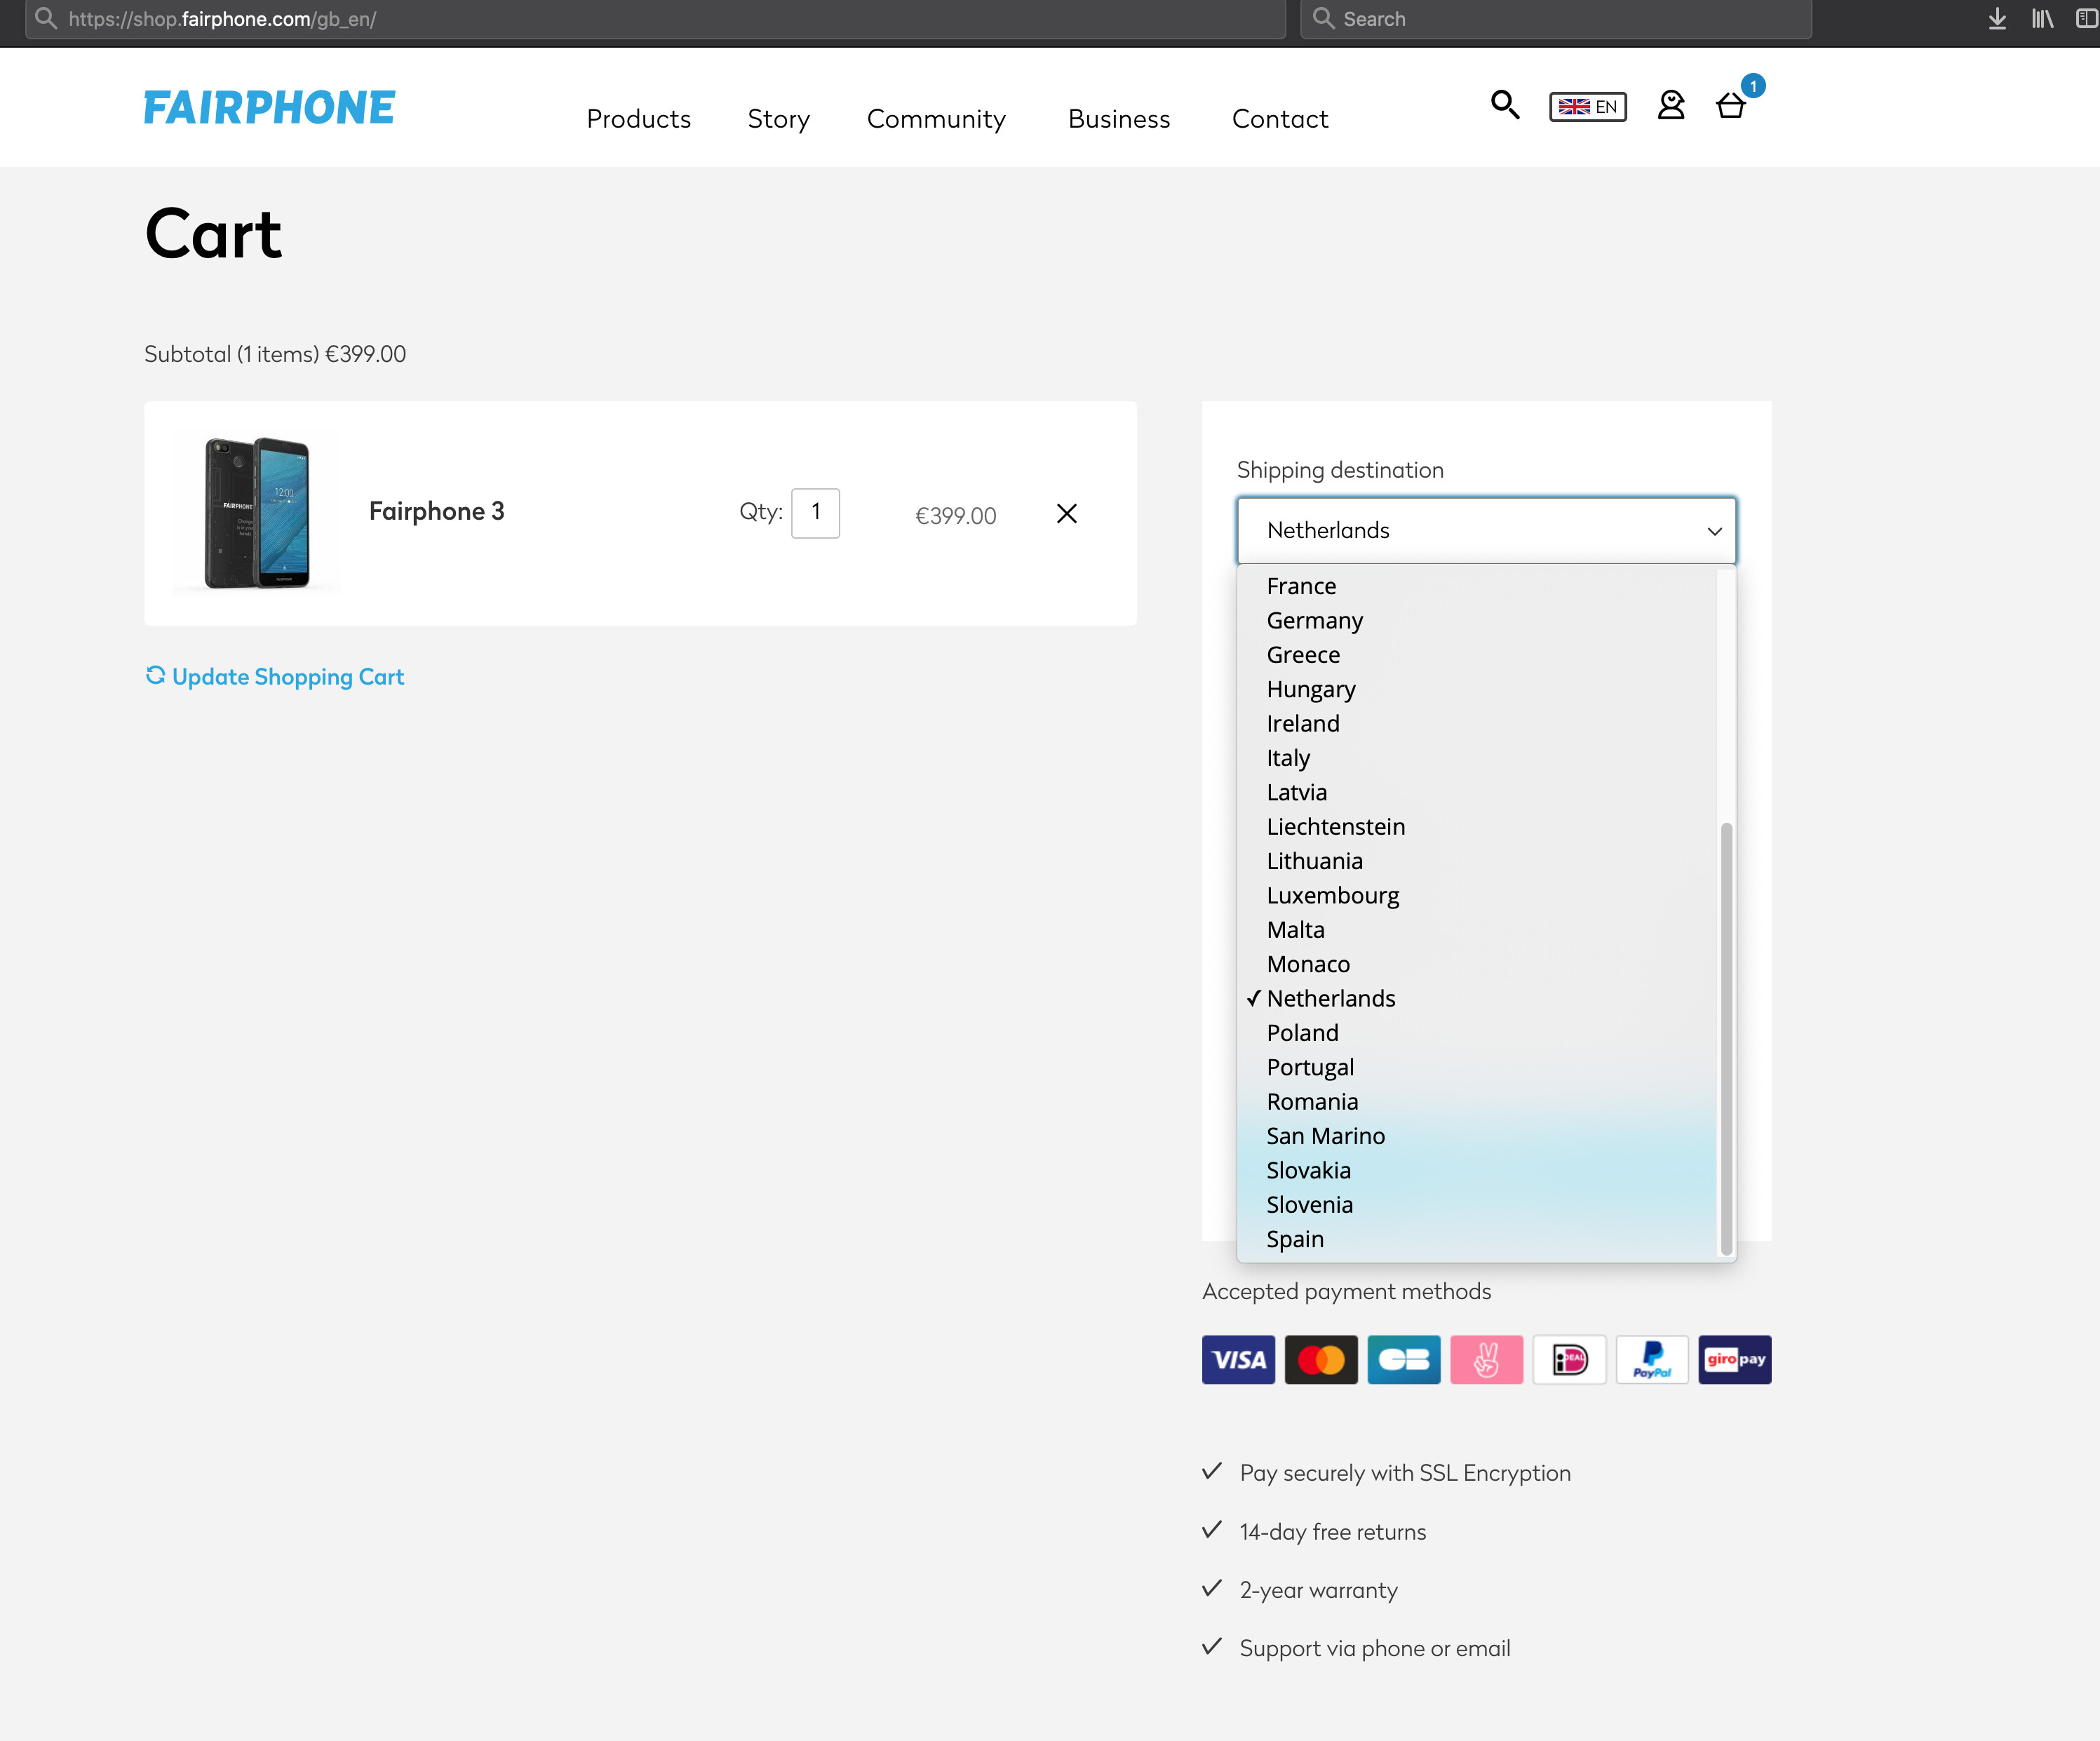Image resolution: width=2100 pixels, height=1741 pixels.
Task: Click the shipping dropdown chevron arrow
Action: point(1715,531)
